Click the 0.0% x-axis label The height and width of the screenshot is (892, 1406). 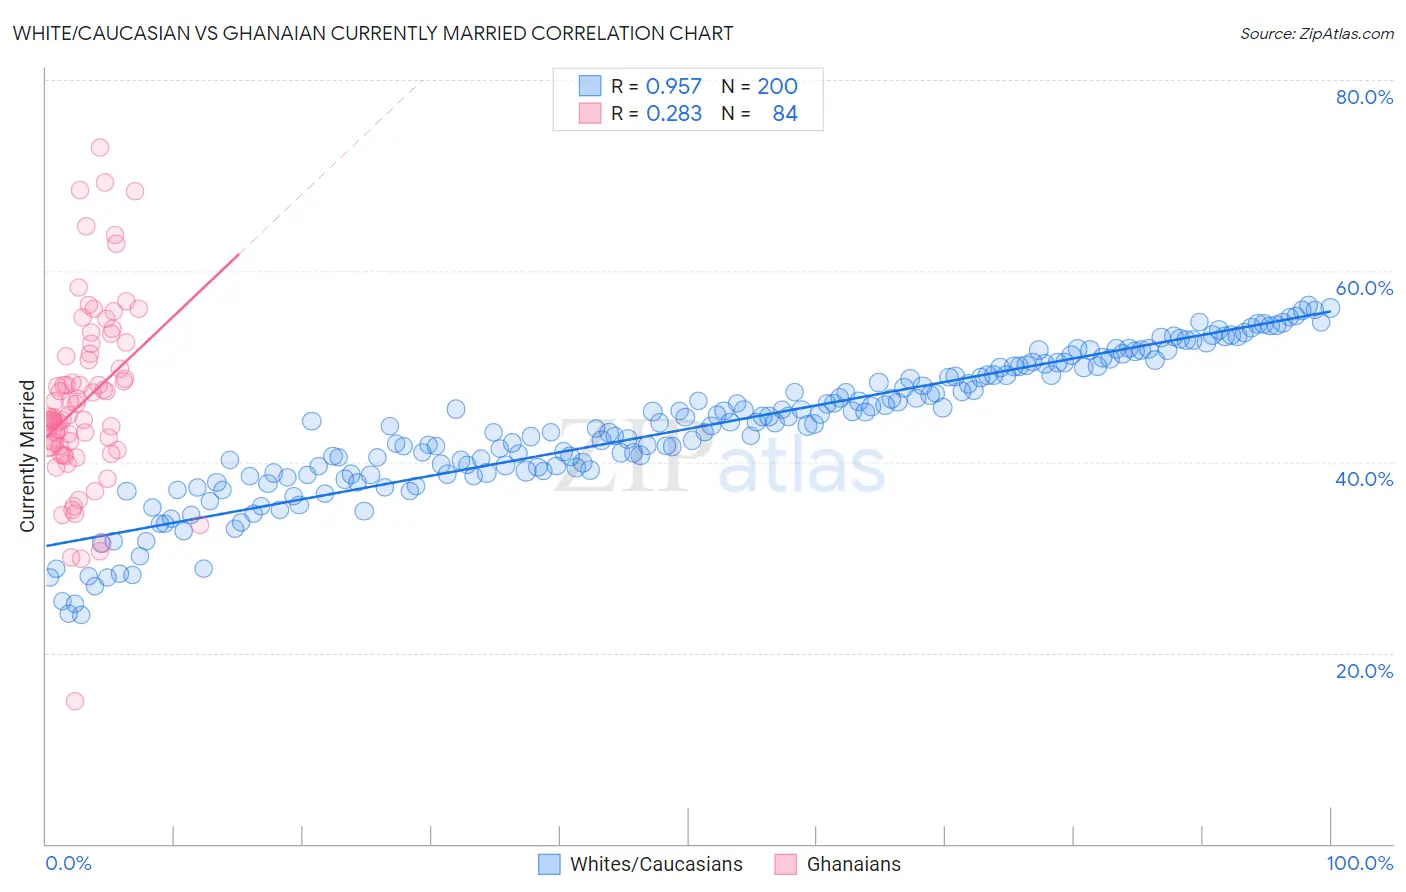68,863
